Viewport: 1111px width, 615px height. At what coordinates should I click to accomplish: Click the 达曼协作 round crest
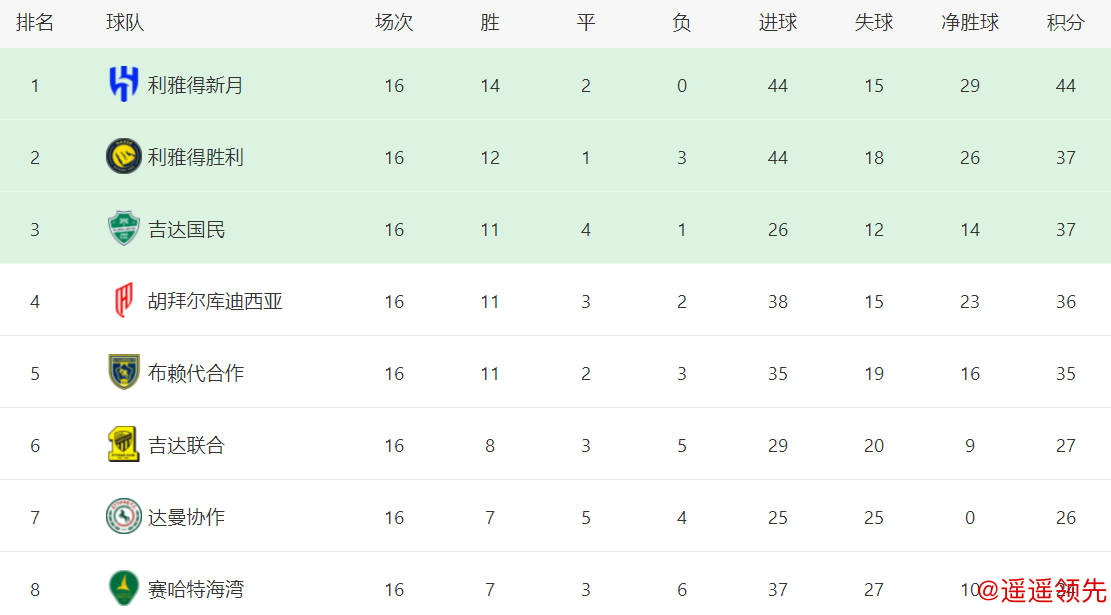(x=124, y=517)
